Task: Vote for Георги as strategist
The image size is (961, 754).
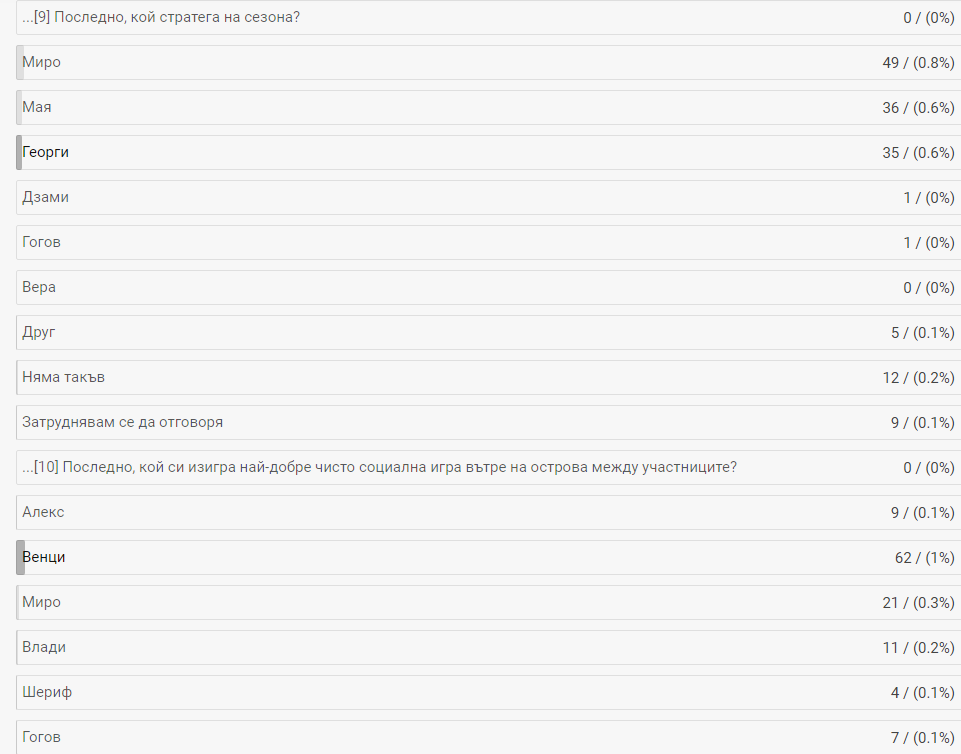Action: [x=488, y=153]
